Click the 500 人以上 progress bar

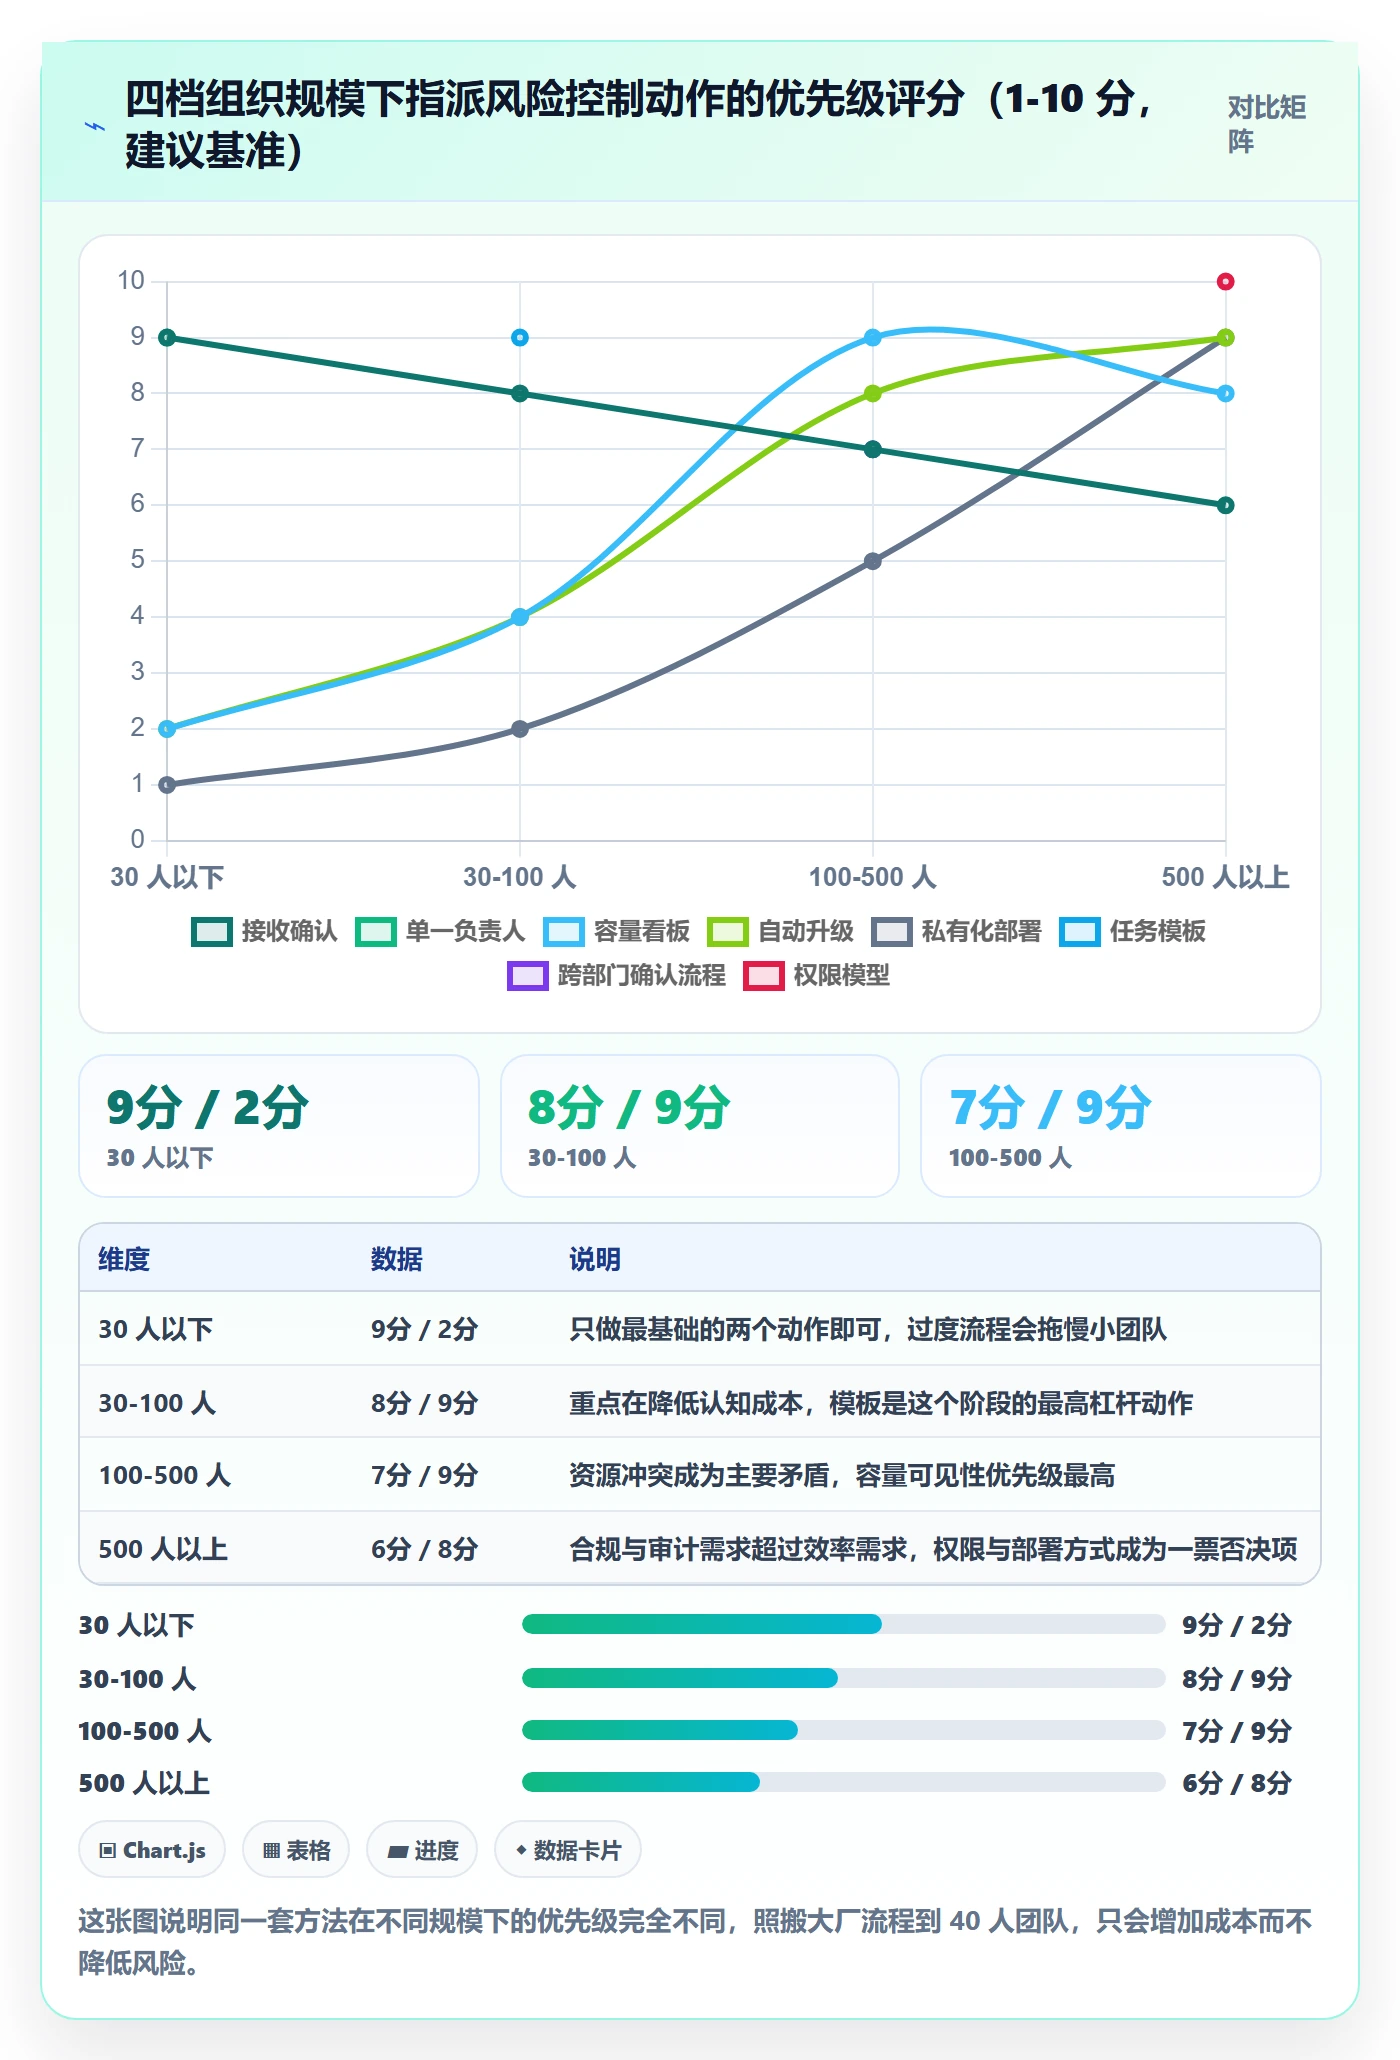tap(843, 1781)
